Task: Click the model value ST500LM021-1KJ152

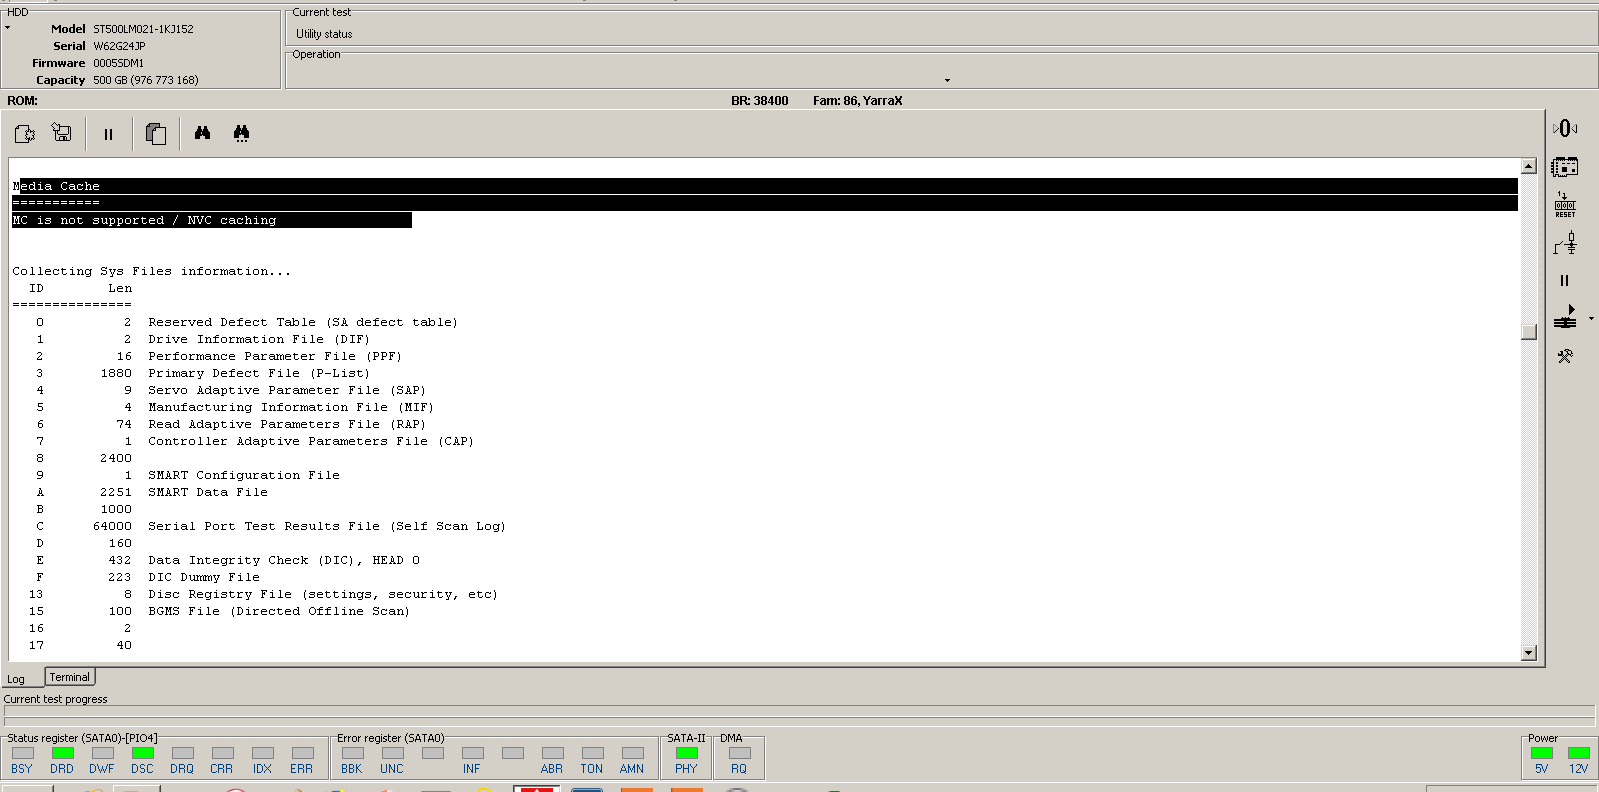Action: pos(143,29)
